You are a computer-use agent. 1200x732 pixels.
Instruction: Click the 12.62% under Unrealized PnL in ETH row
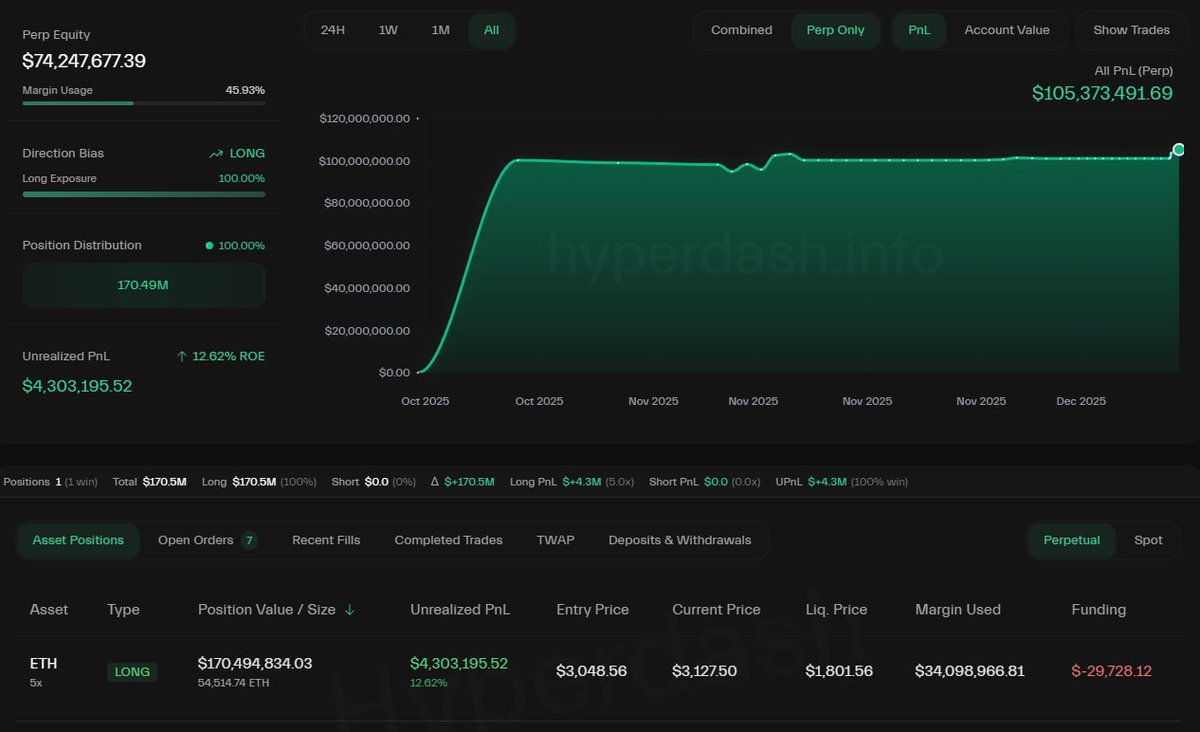429,683
